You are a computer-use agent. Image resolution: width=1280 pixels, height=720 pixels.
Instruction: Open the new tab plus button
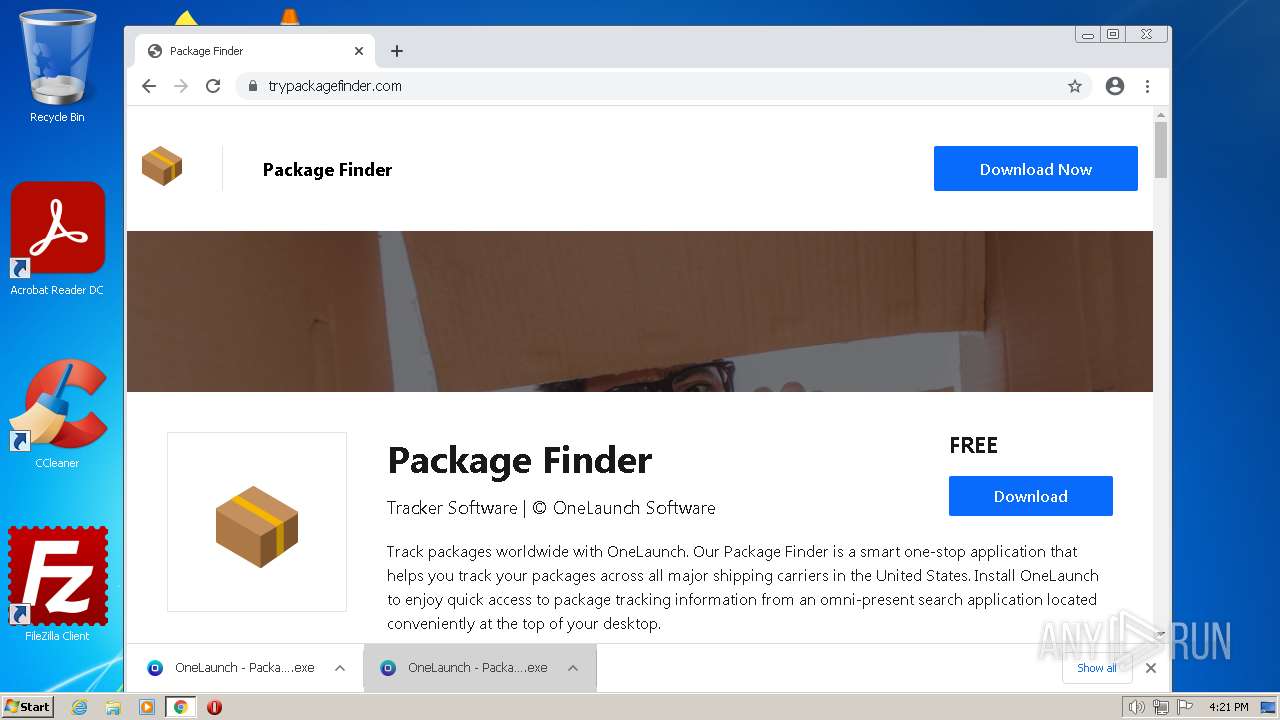pyautogui.click(x=397, y=51)
